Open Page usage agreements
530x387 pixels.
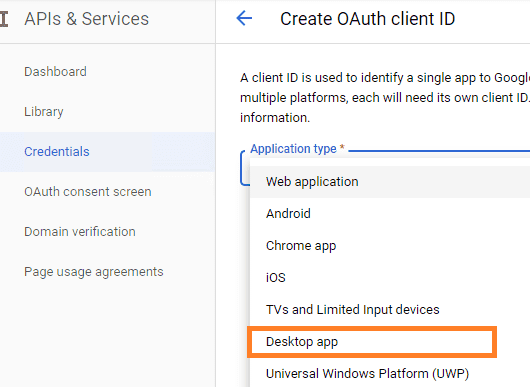point(94,272)
